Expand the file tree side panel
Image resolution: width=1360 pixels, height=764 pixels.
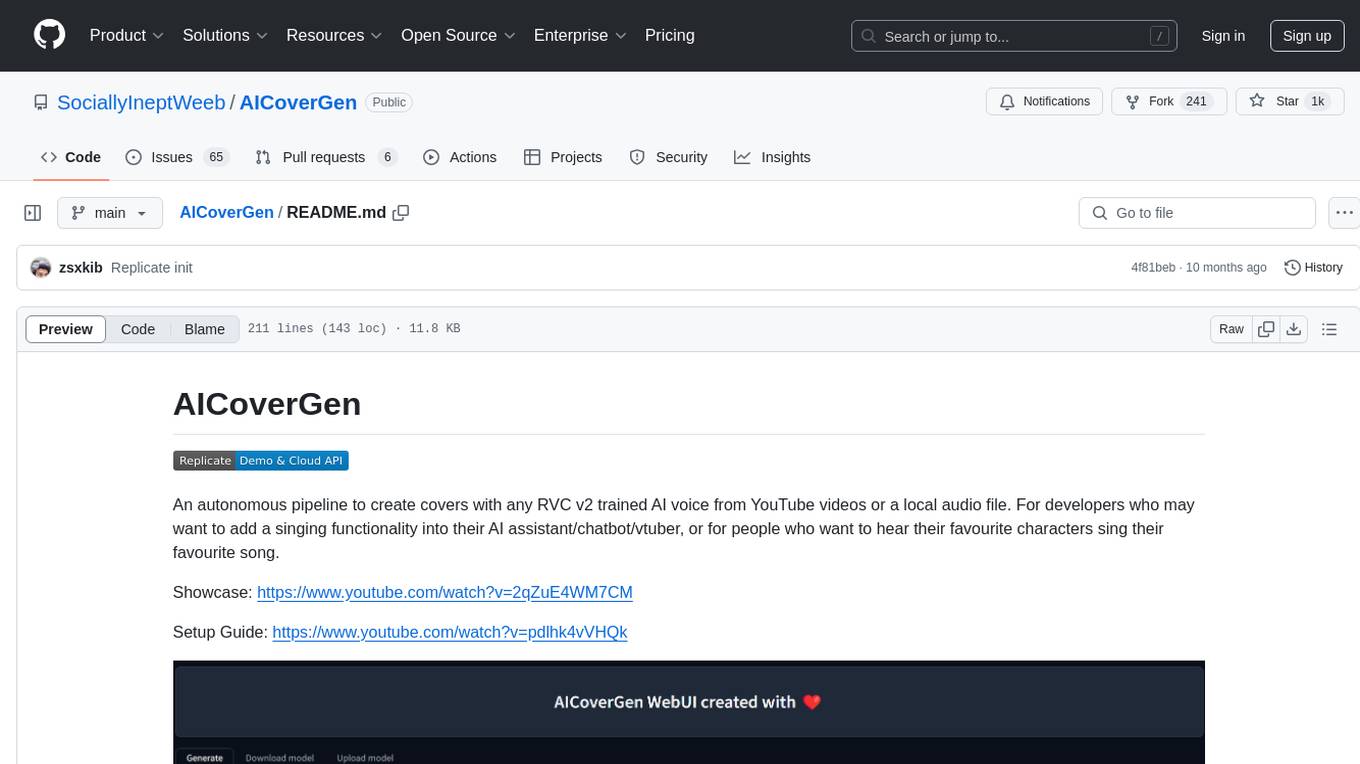pyautogui.click(x=33, y=213)
